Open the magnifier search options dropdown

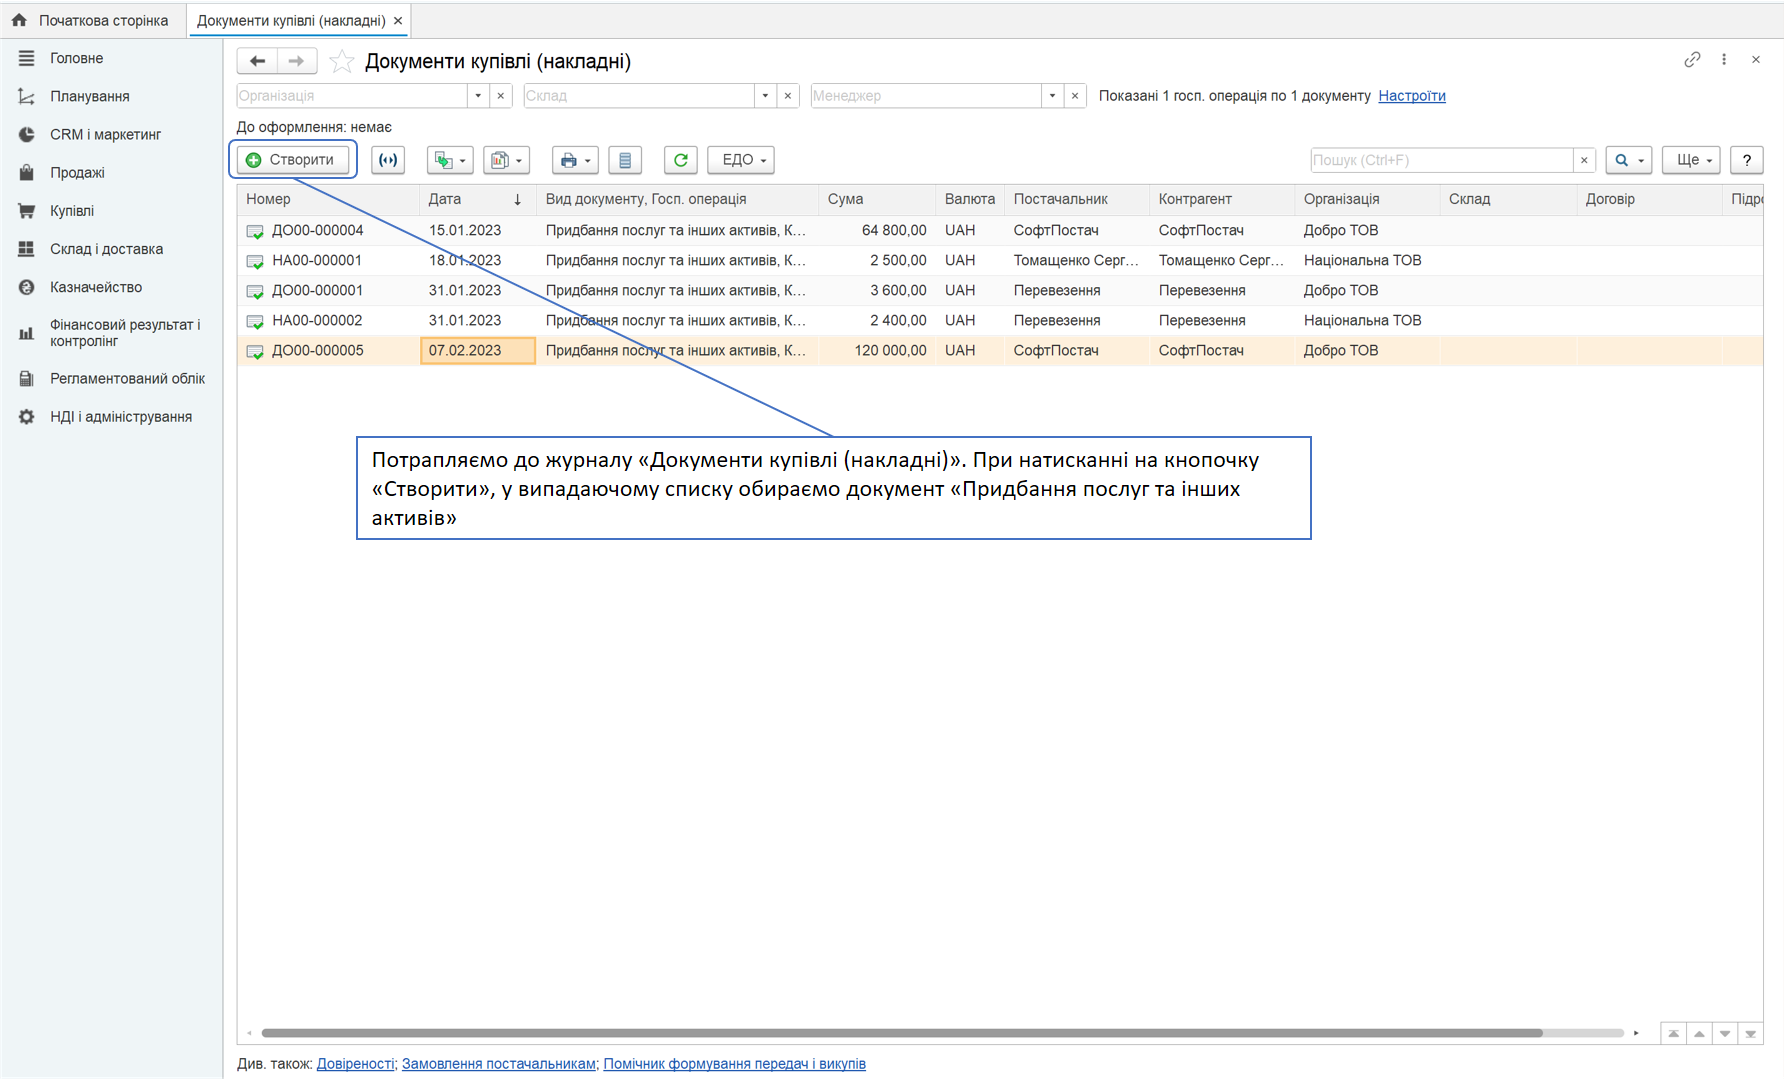[1629, 160]
